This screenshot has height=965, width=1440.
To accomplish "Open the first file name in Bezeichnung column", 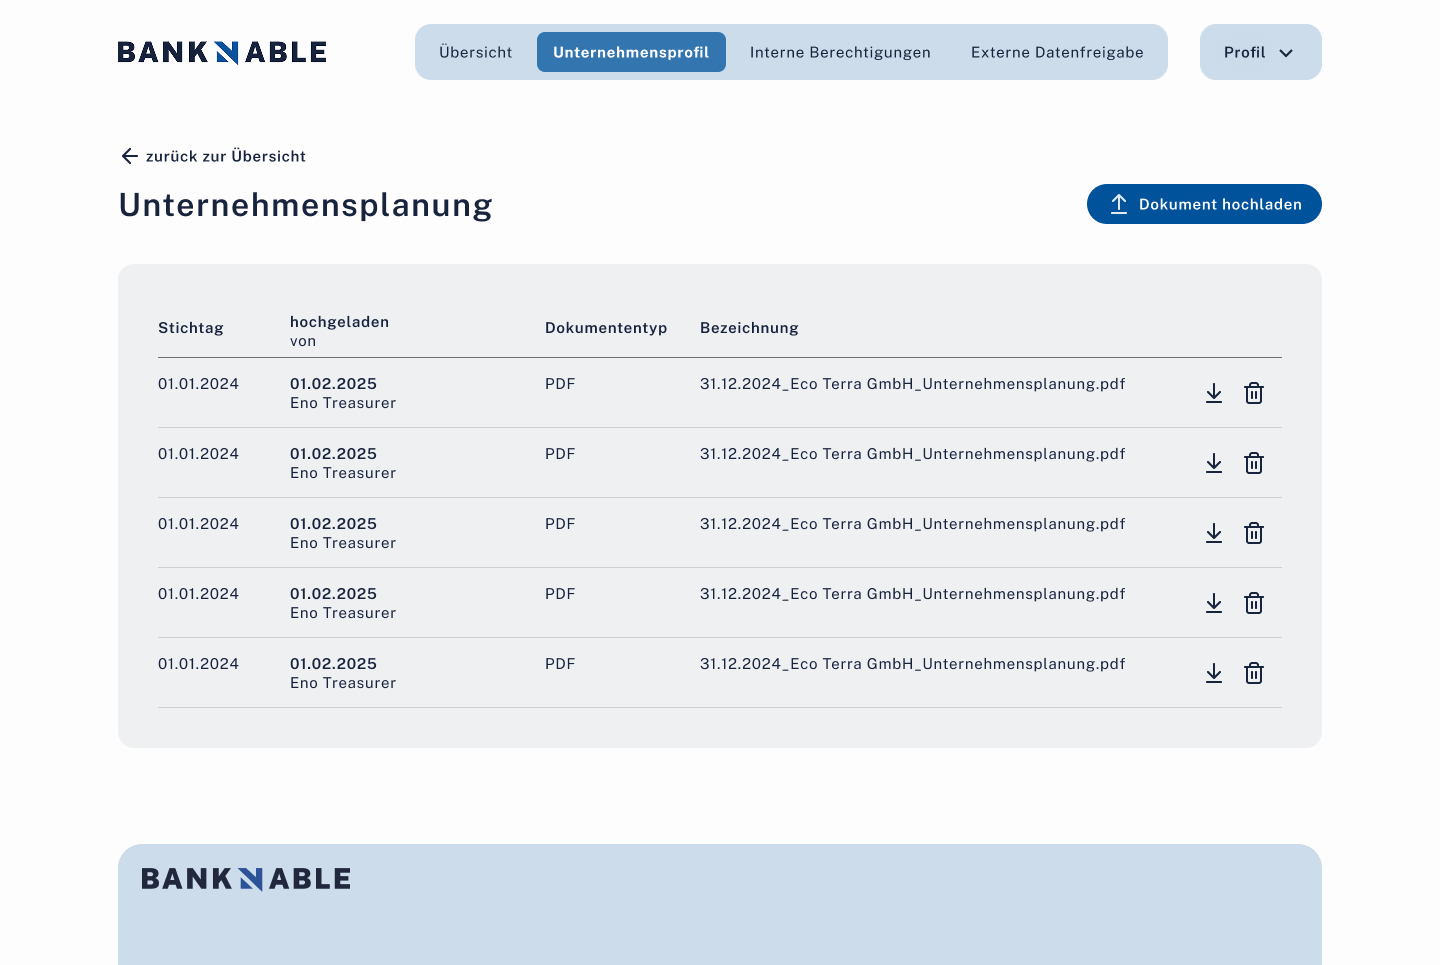I will (x=912, y=384).
